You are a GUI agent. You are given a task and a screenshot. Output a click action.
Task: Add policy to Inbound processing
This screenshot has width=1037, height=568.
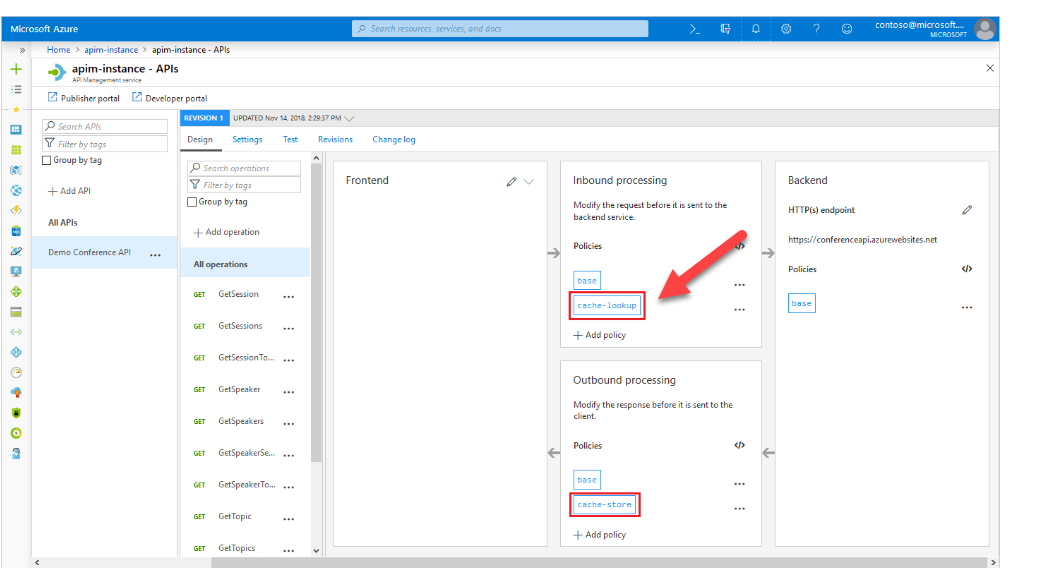point(599,335)
